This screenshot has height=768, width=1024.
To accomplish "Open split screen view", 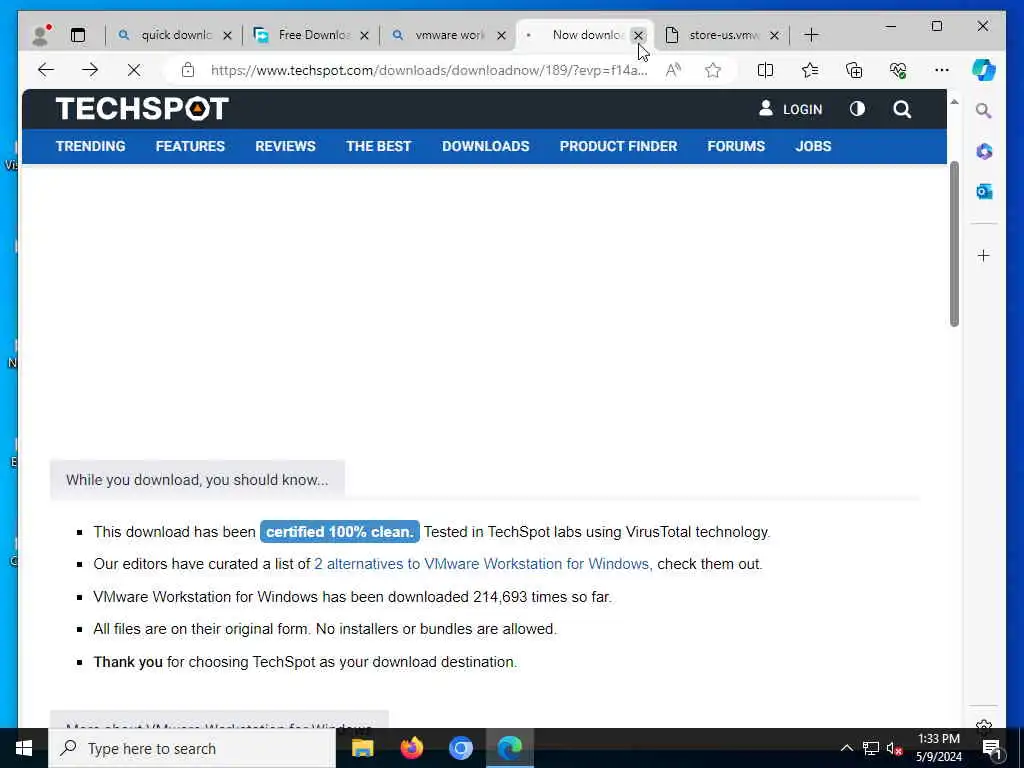I will point(765,70).
